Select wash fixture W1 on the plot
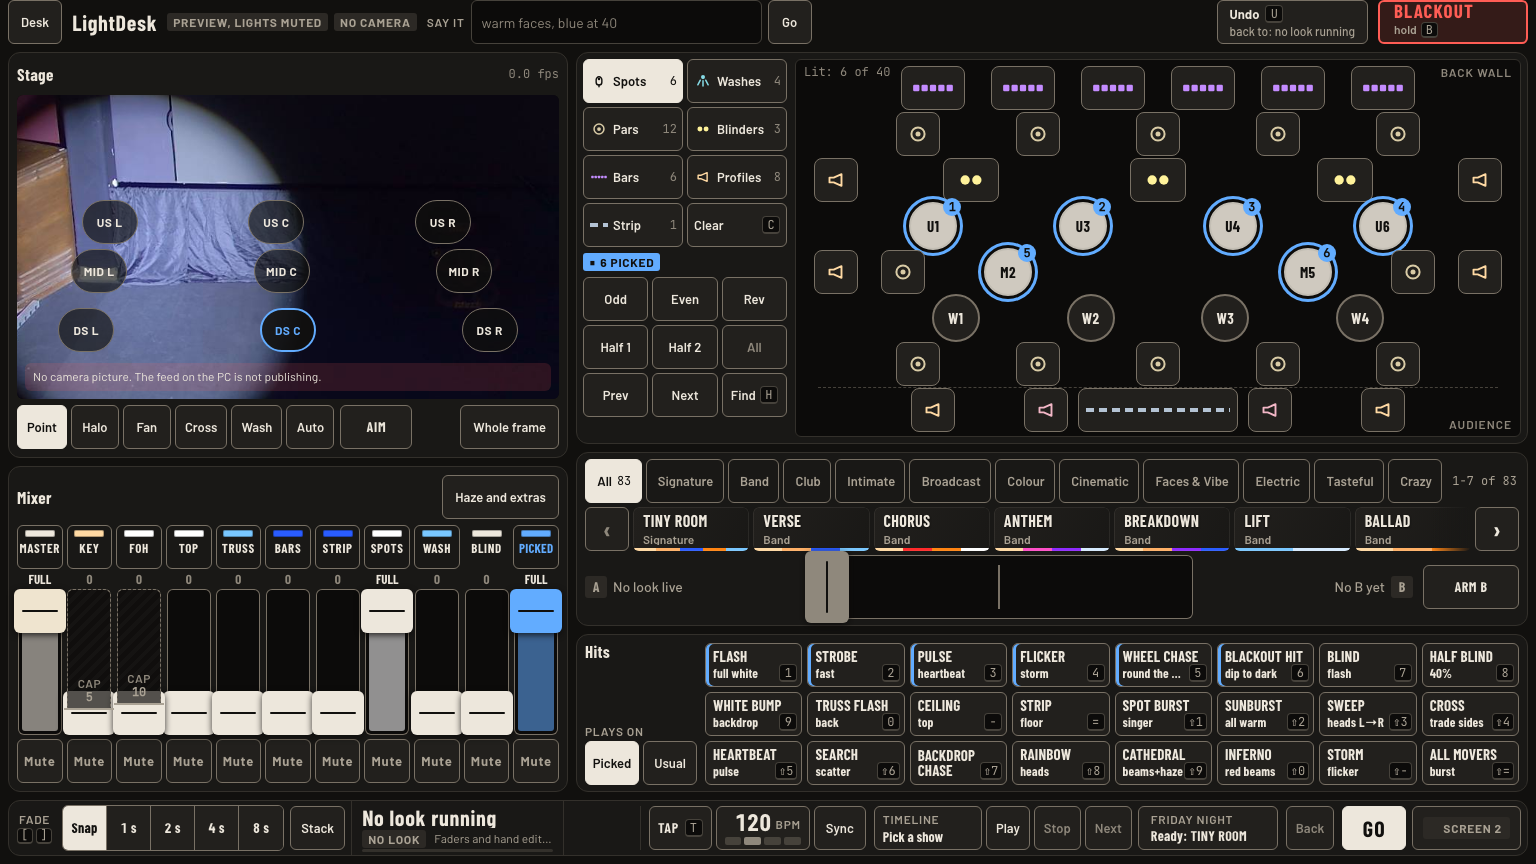1536x864 pixels. (956, 319)
